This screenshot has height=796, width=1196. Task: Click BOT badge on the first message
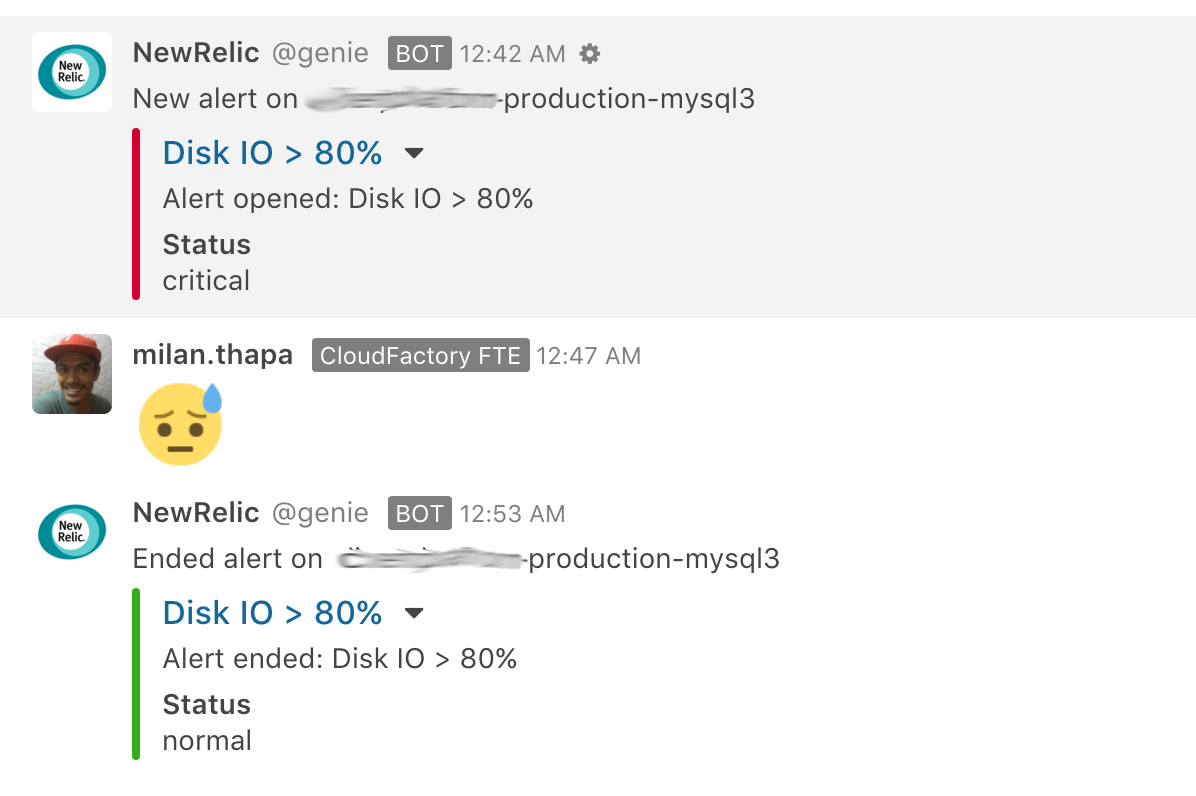pyautogui.click(x=420, y=53)
